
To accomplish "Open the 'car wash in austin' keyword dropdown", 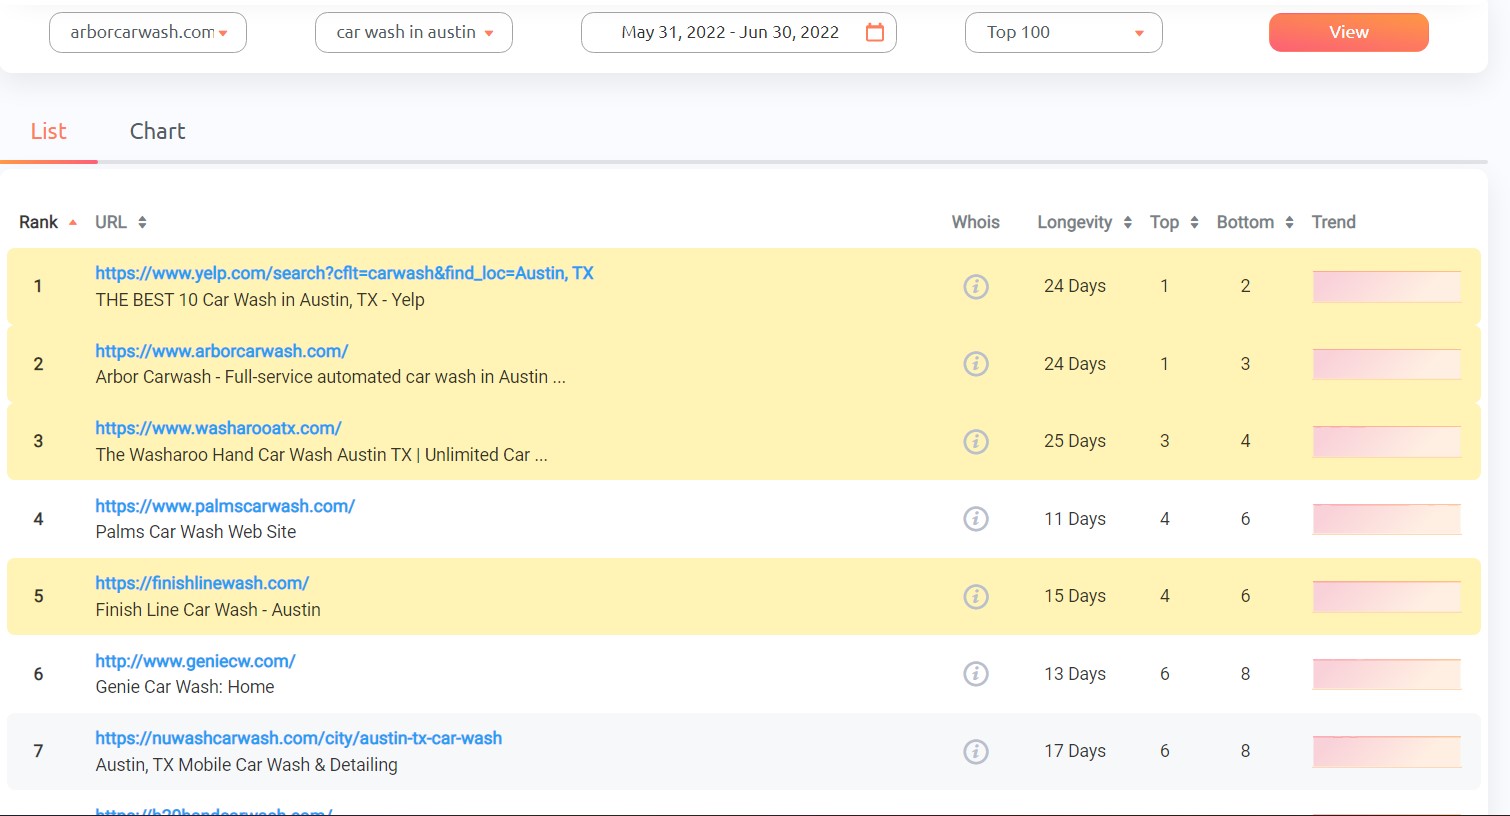I will 414,32.
